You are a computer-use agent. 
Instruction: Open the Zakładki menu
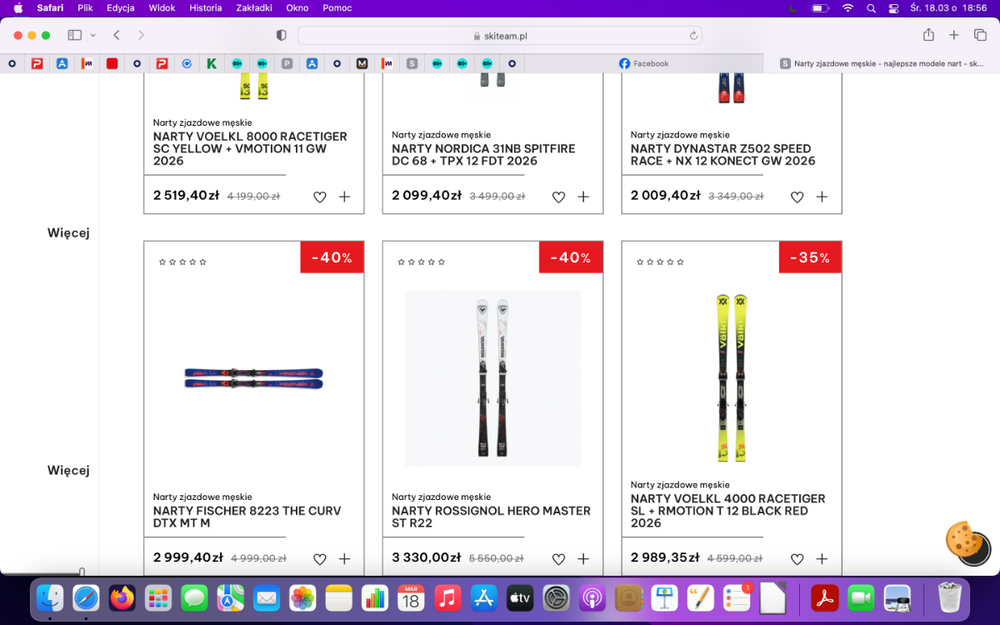pyautogui.click(x=254, y=8)
